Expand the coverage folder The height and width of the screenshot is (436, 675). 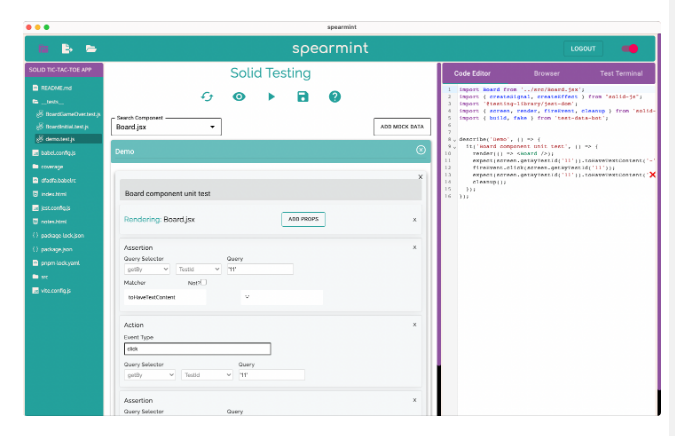pos(48,167)
